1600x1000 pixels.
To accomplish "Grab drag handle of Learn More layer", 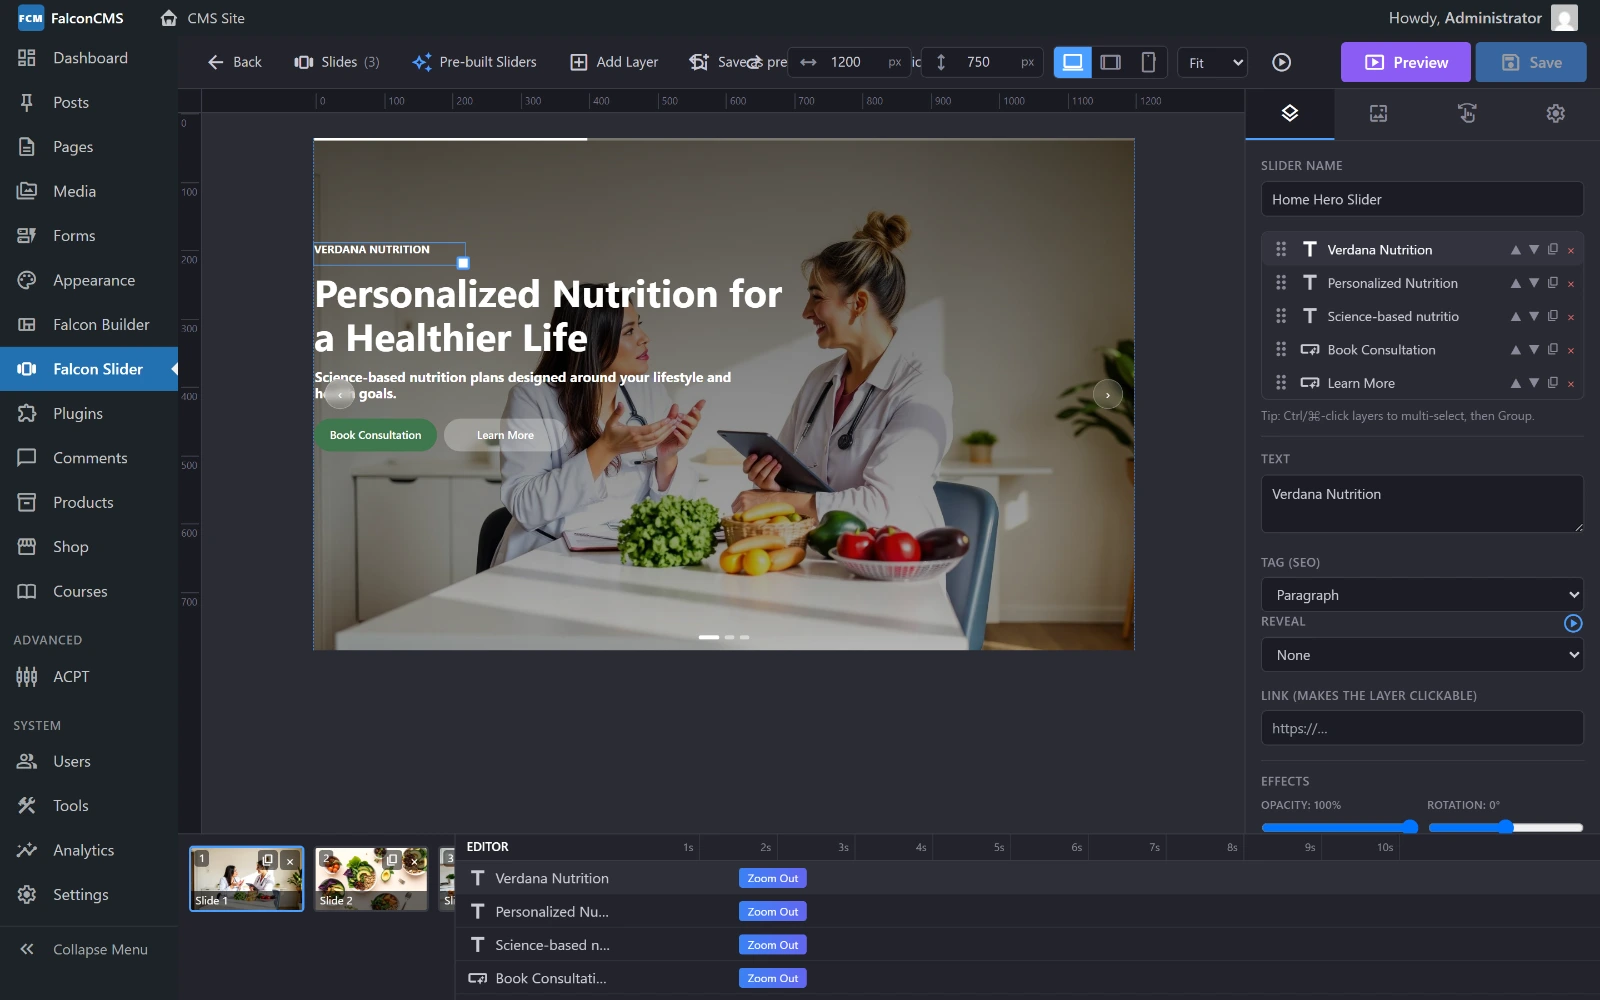I will (x=1281, y=383).
